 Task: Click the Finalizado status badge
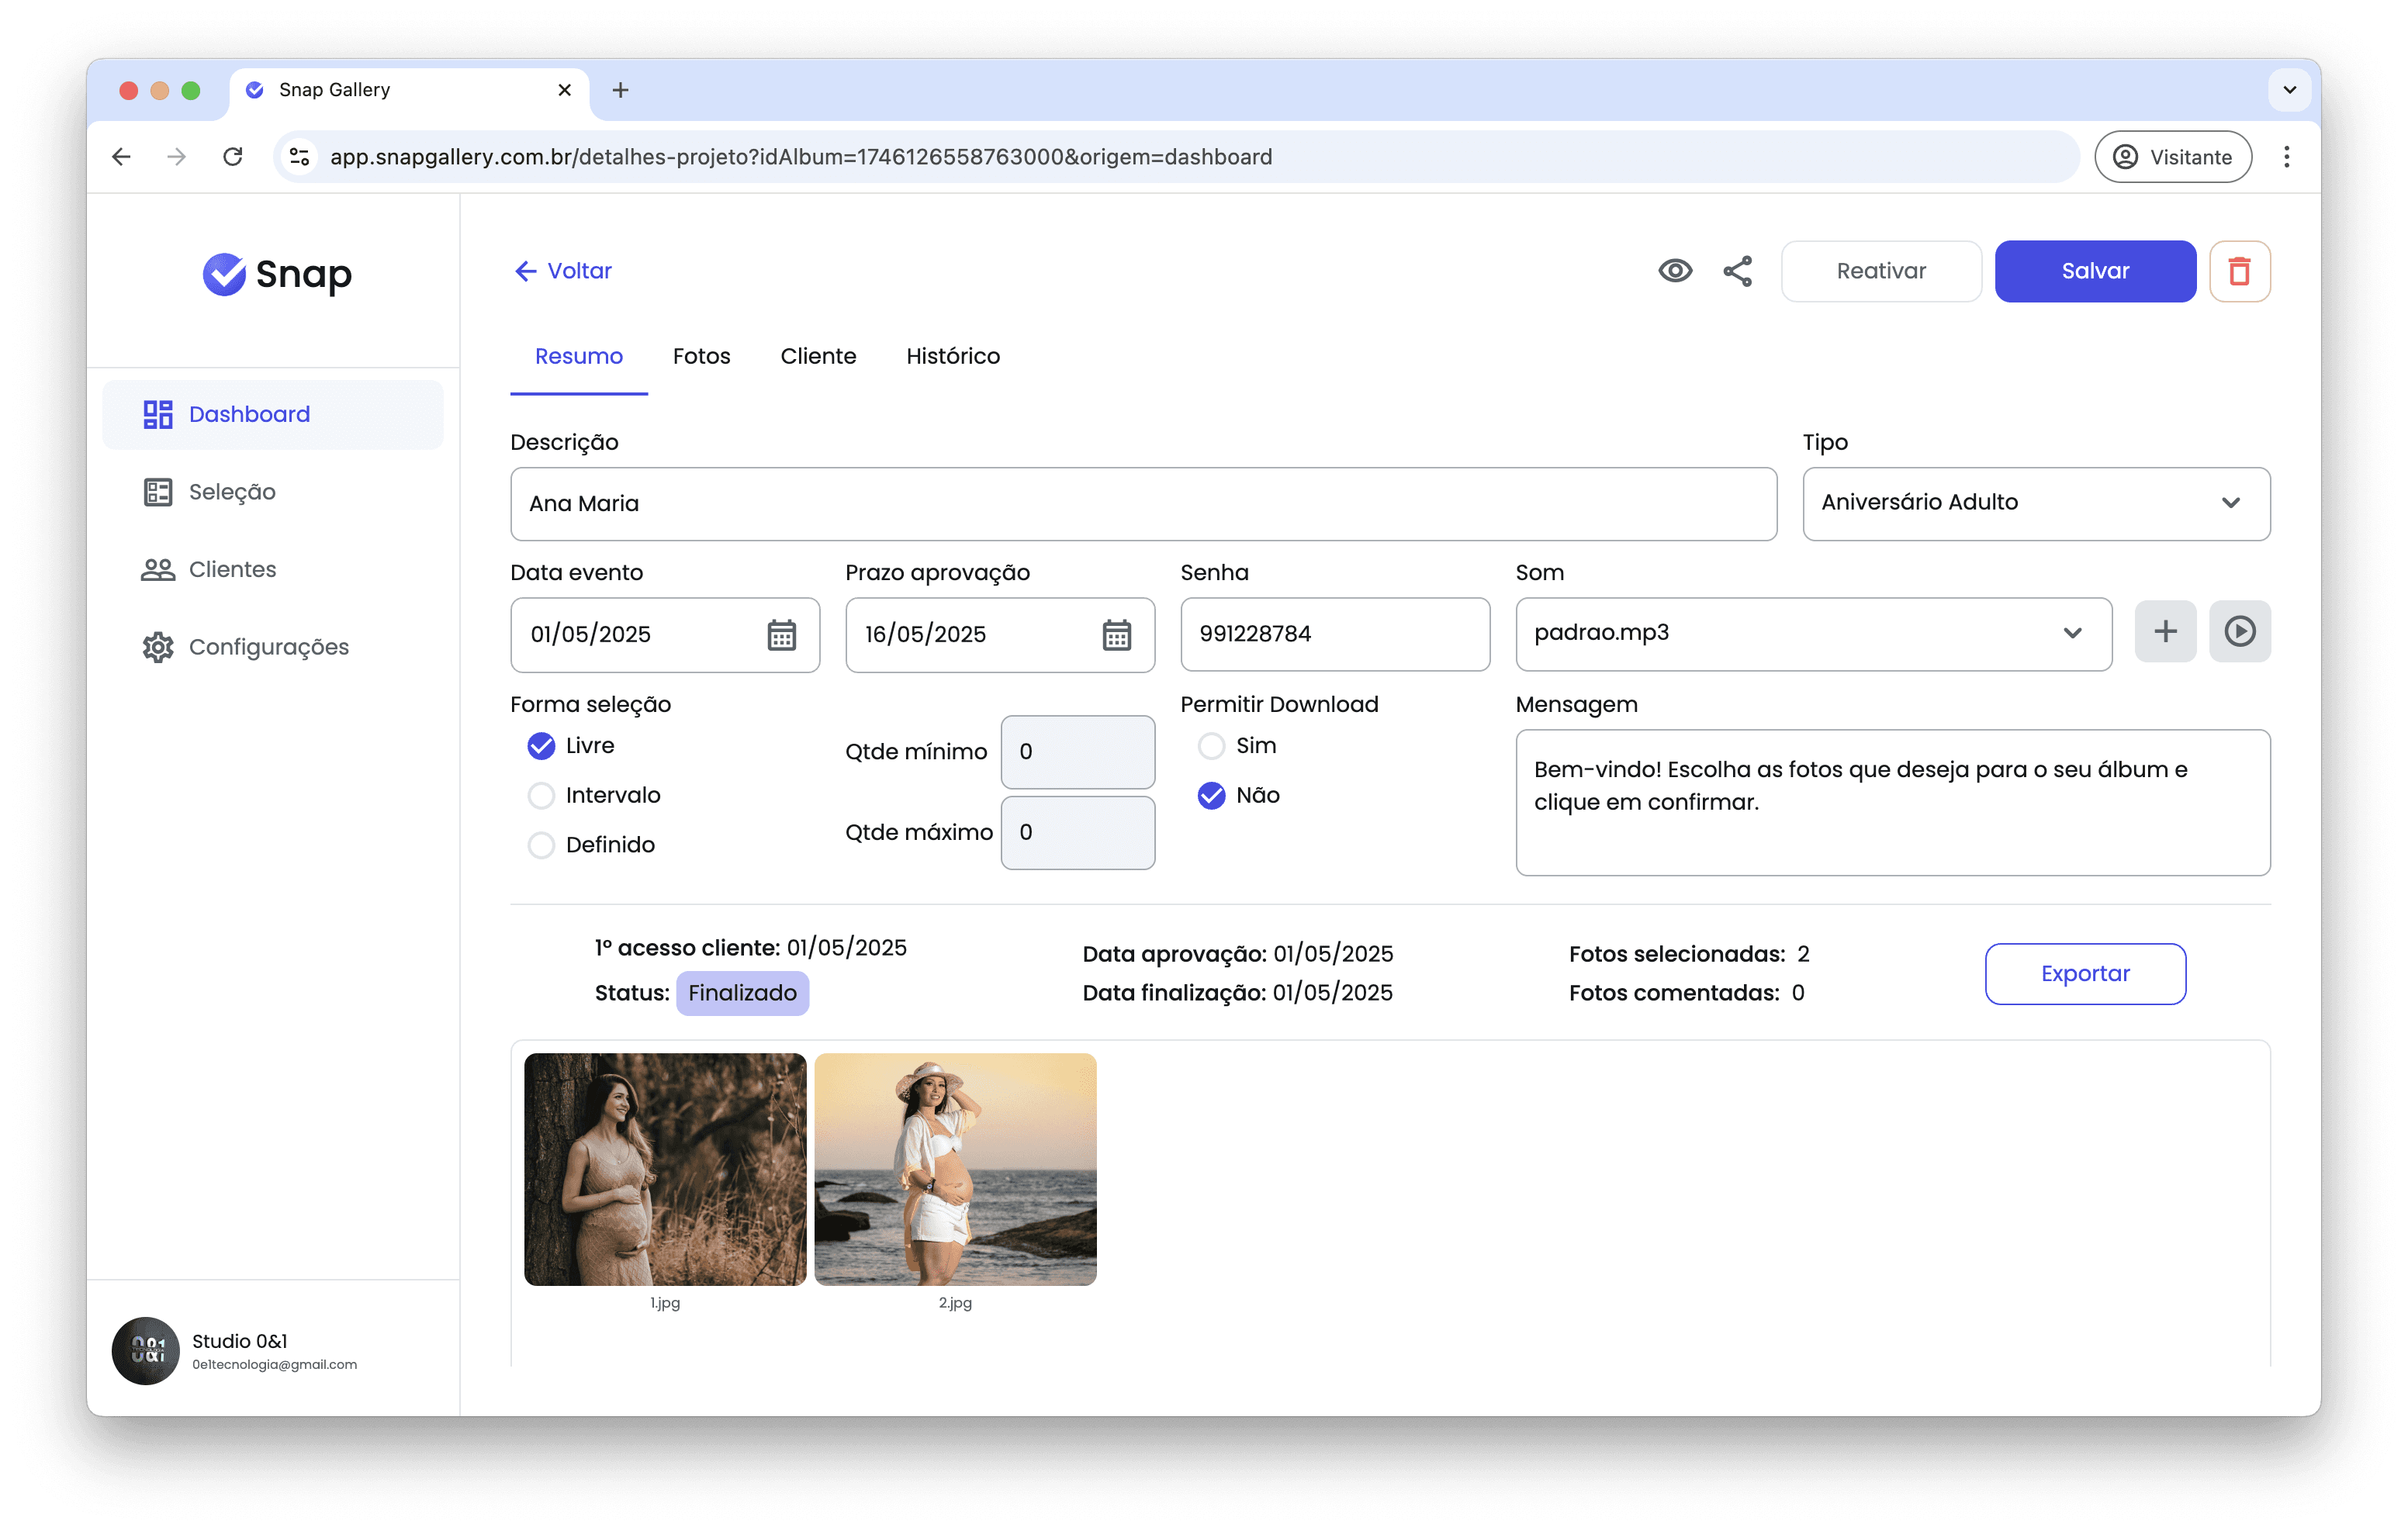pos(742,993)
